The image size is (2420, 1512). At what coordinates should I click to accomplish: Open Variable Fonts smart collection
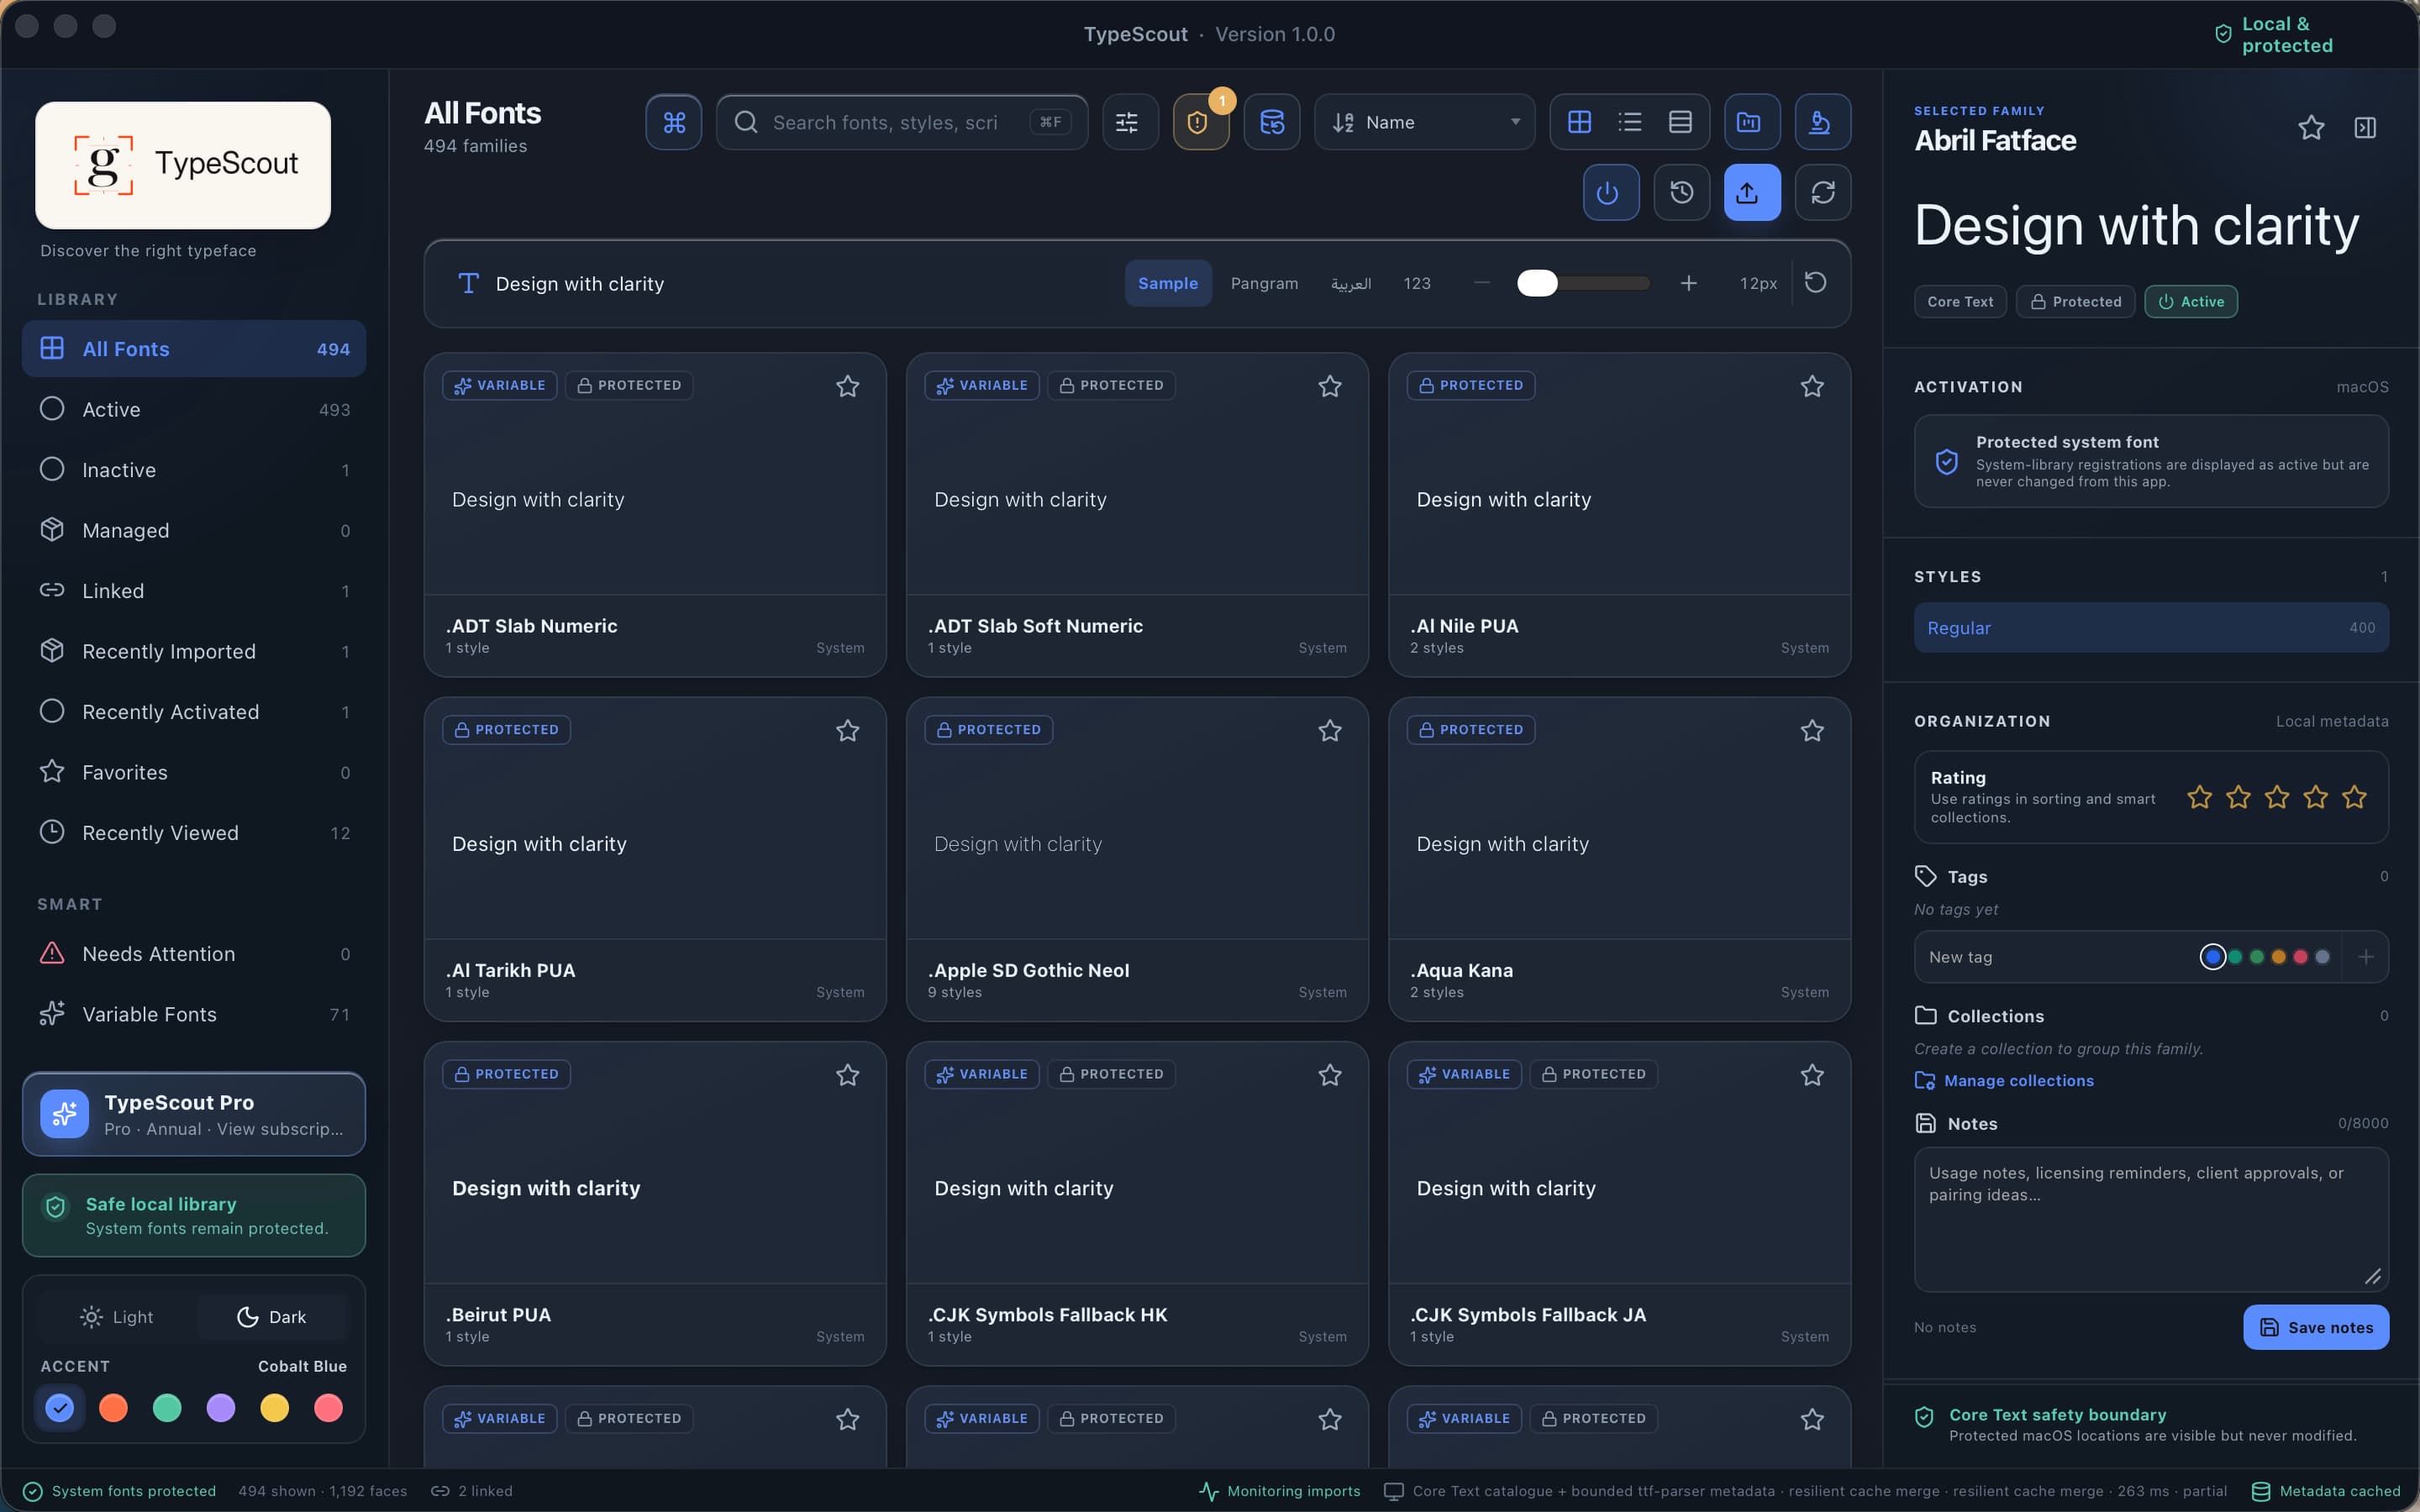[194, 1014]
